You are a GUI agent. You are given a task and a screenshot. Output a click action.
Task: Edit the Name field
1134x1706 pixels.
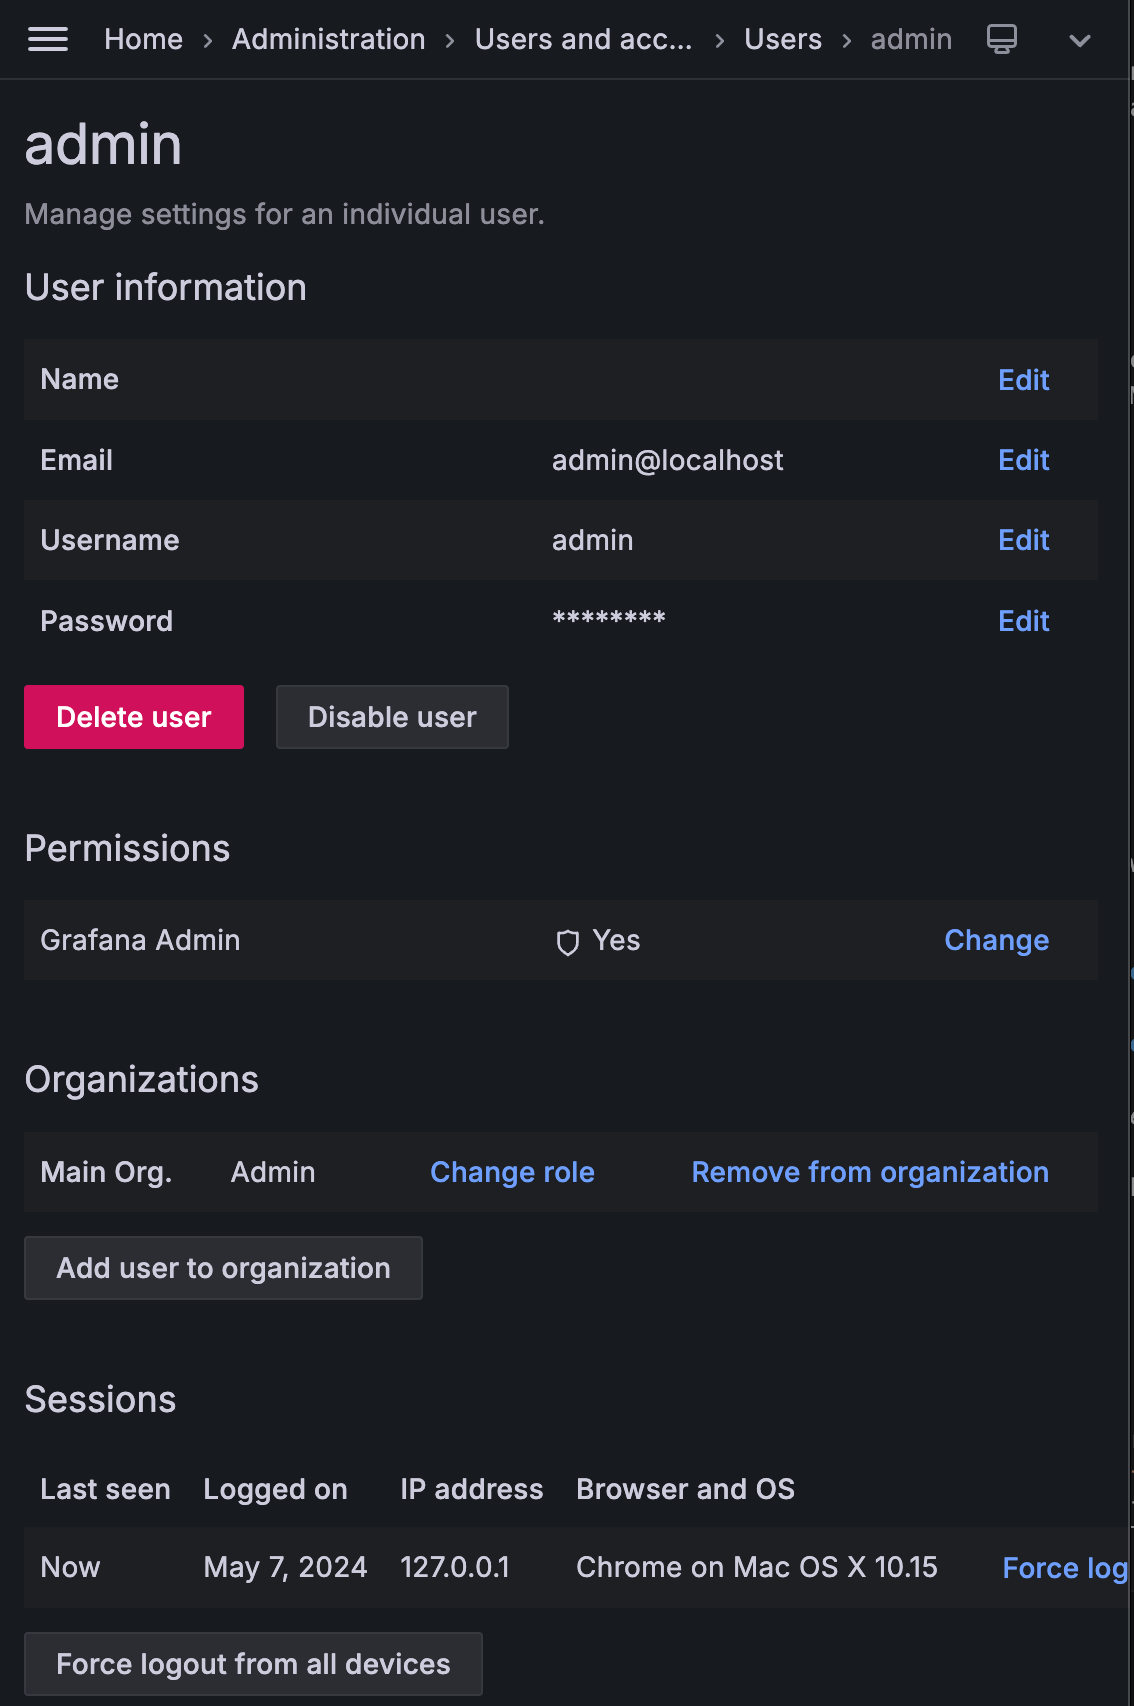click(x=1023, y=380)
